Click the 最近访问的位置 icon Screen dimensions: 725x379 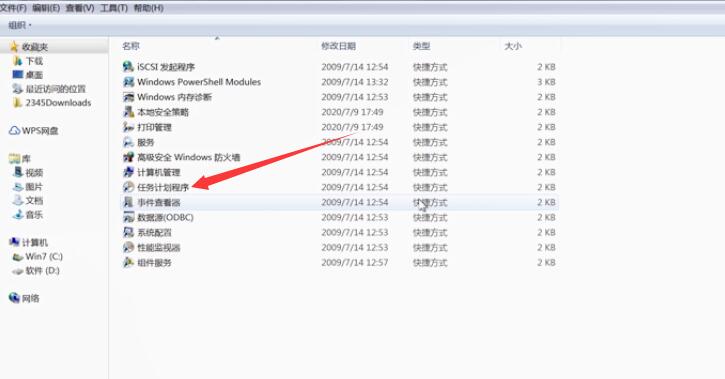tap(18, 88)
